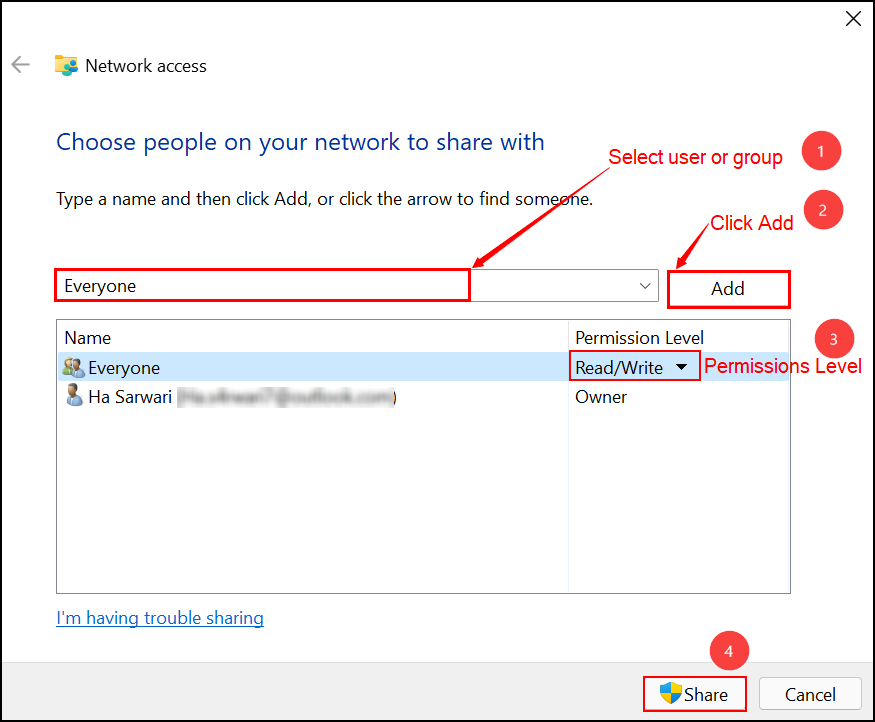Click the UAC shield icon on Share button
The width and height of the screenshot is (875, 722).
pyautogui.click(x=670, y=694)
